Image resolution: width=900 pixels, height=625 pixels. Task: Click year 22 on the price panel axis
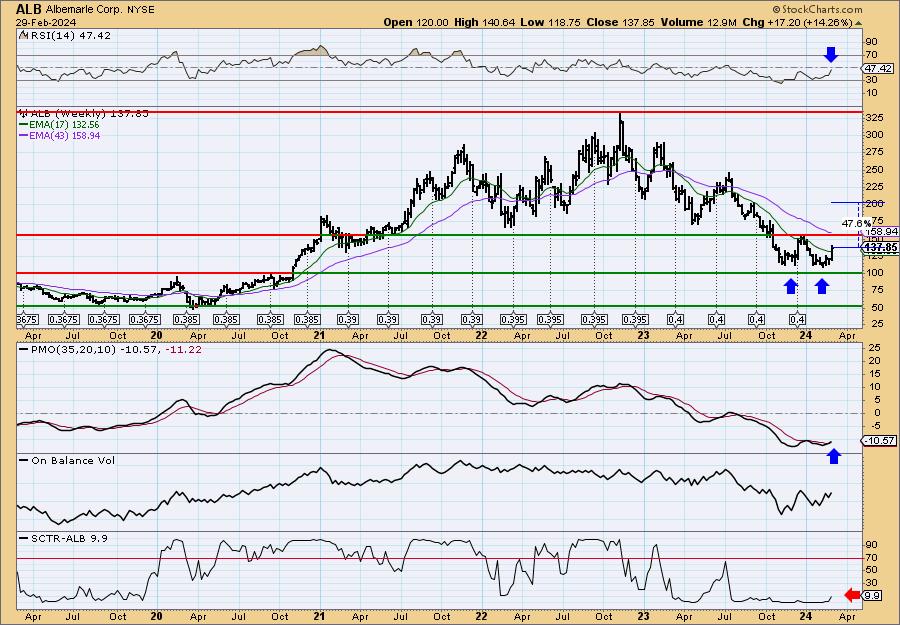coord(481,335)
